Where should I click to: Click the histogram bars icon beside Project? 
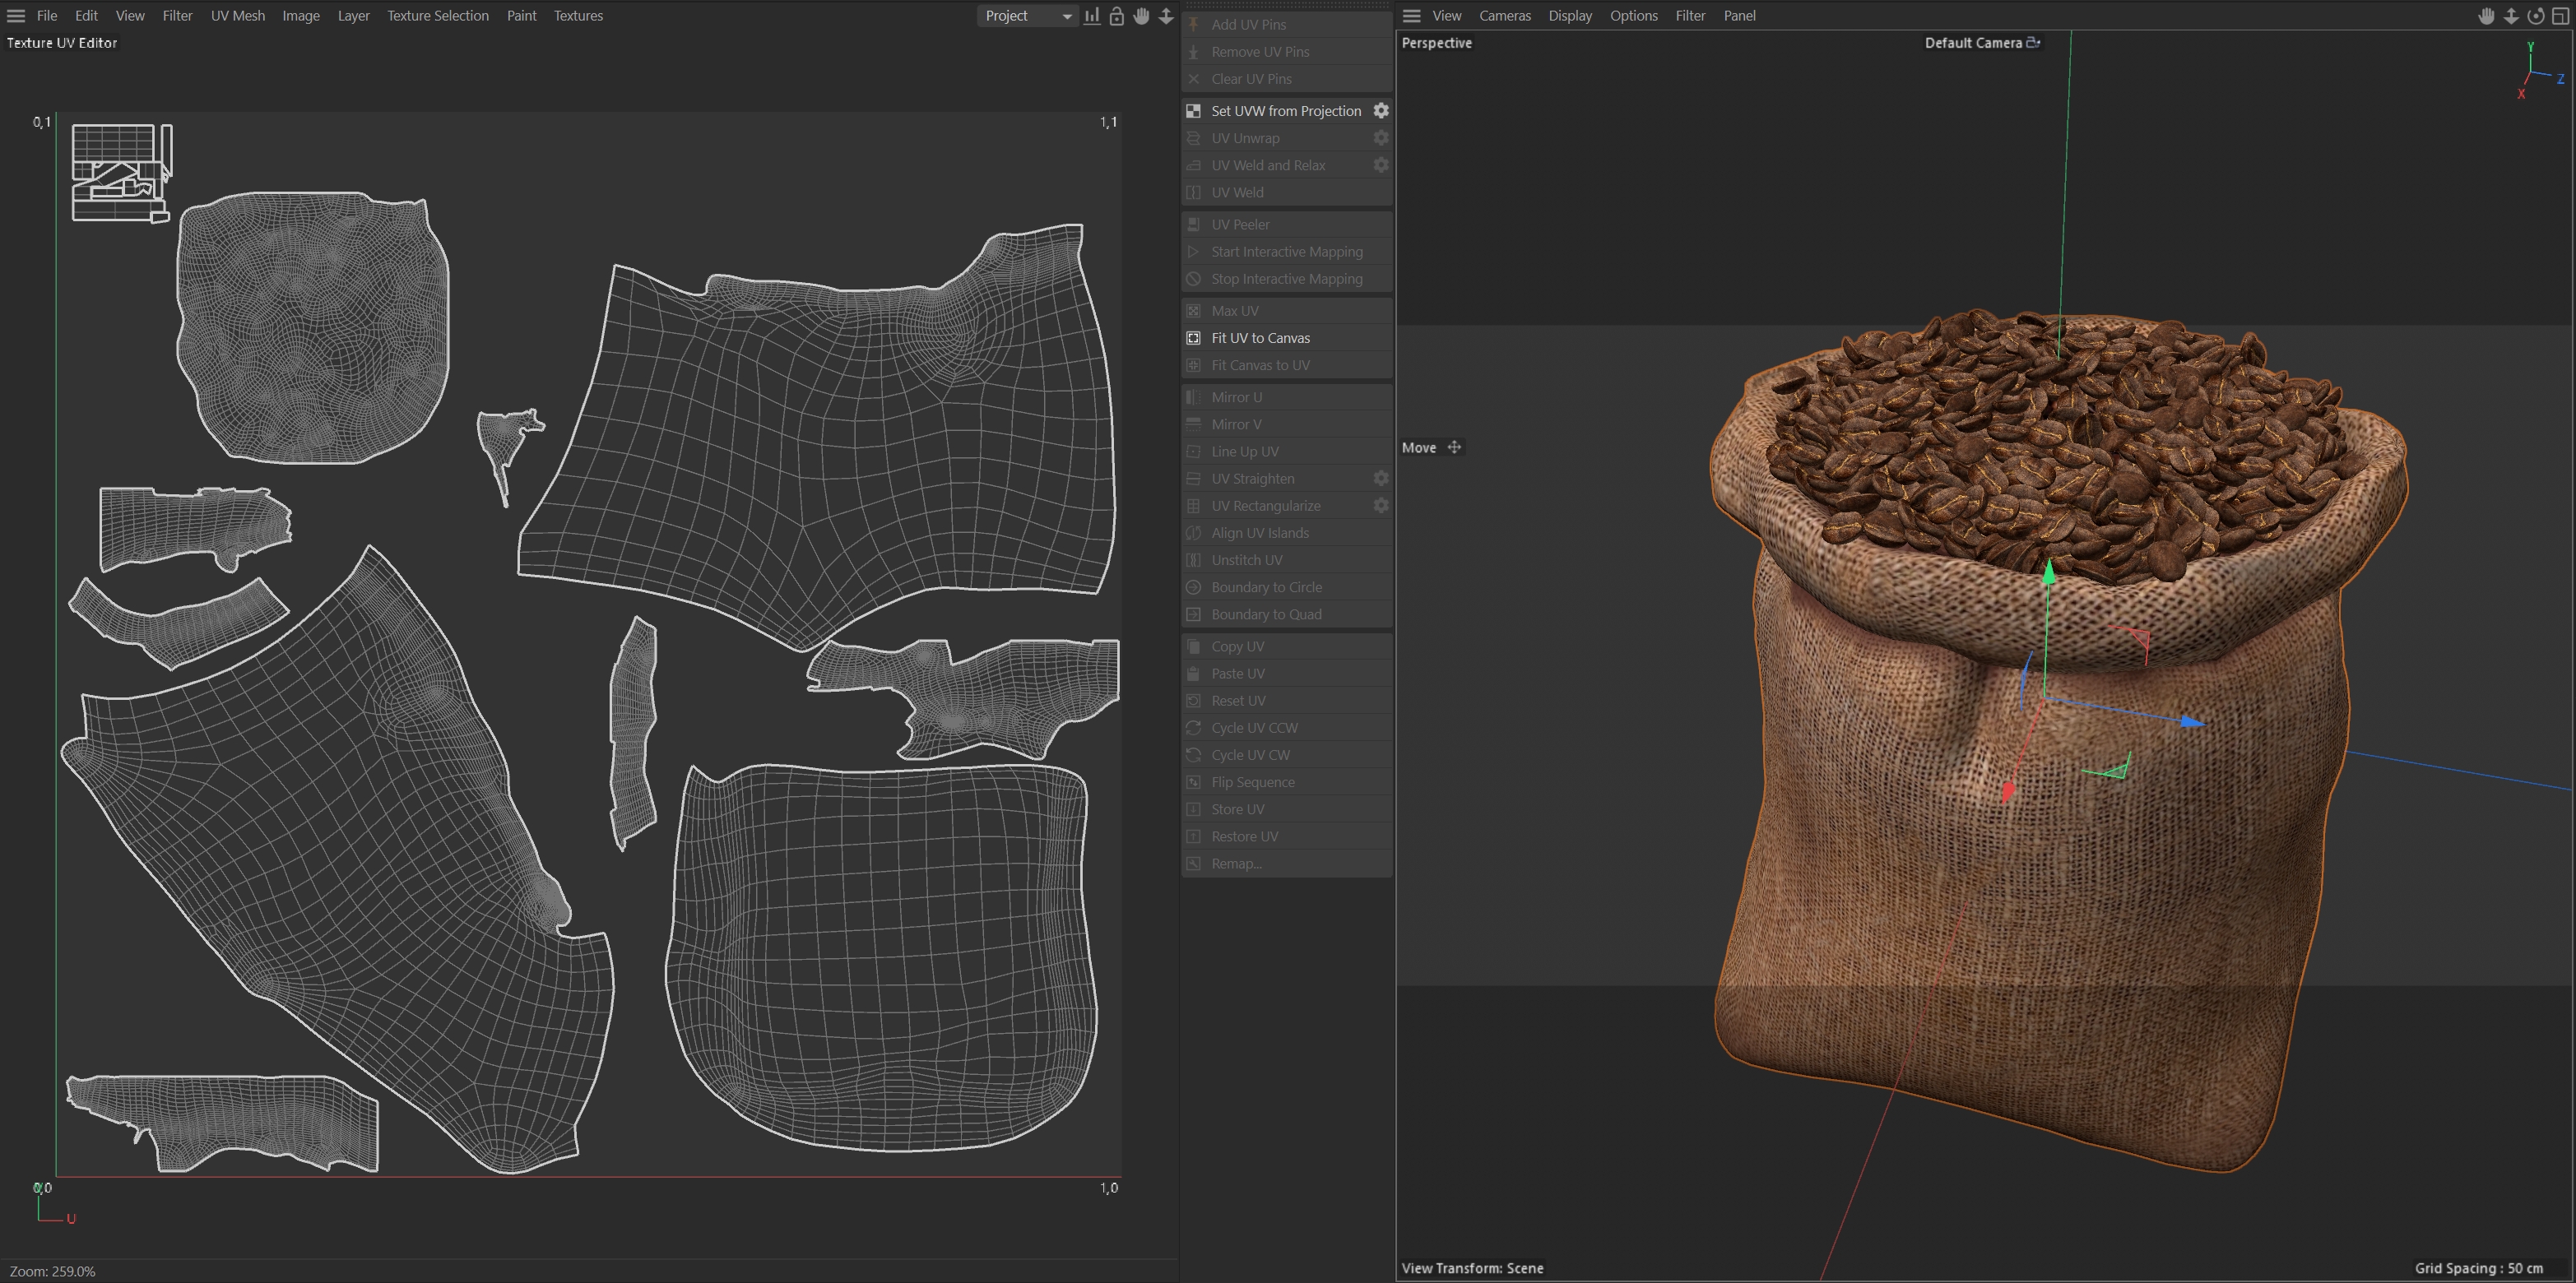click(x=1092, y=16)
